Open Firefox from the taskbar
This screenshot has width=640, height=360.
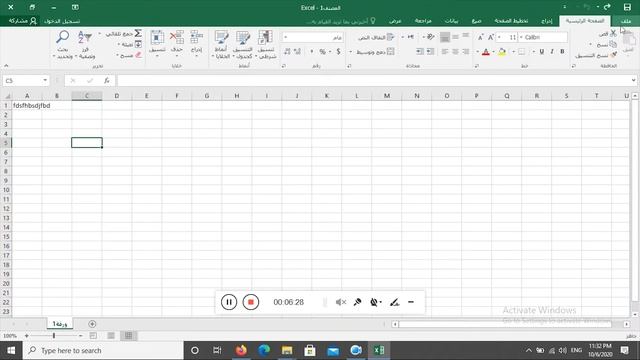coord(241,350)
